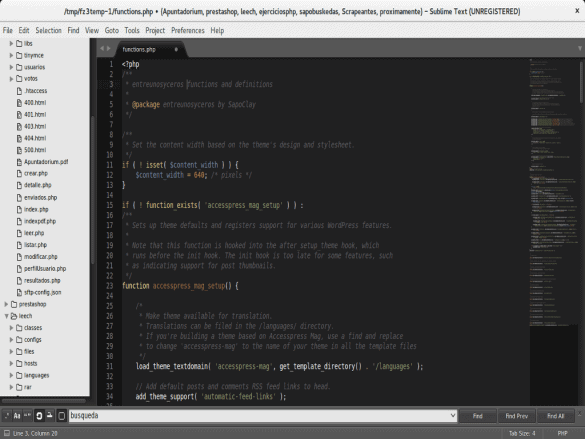Click the Find Prev button
585x439 pixels.
point(517,416)
